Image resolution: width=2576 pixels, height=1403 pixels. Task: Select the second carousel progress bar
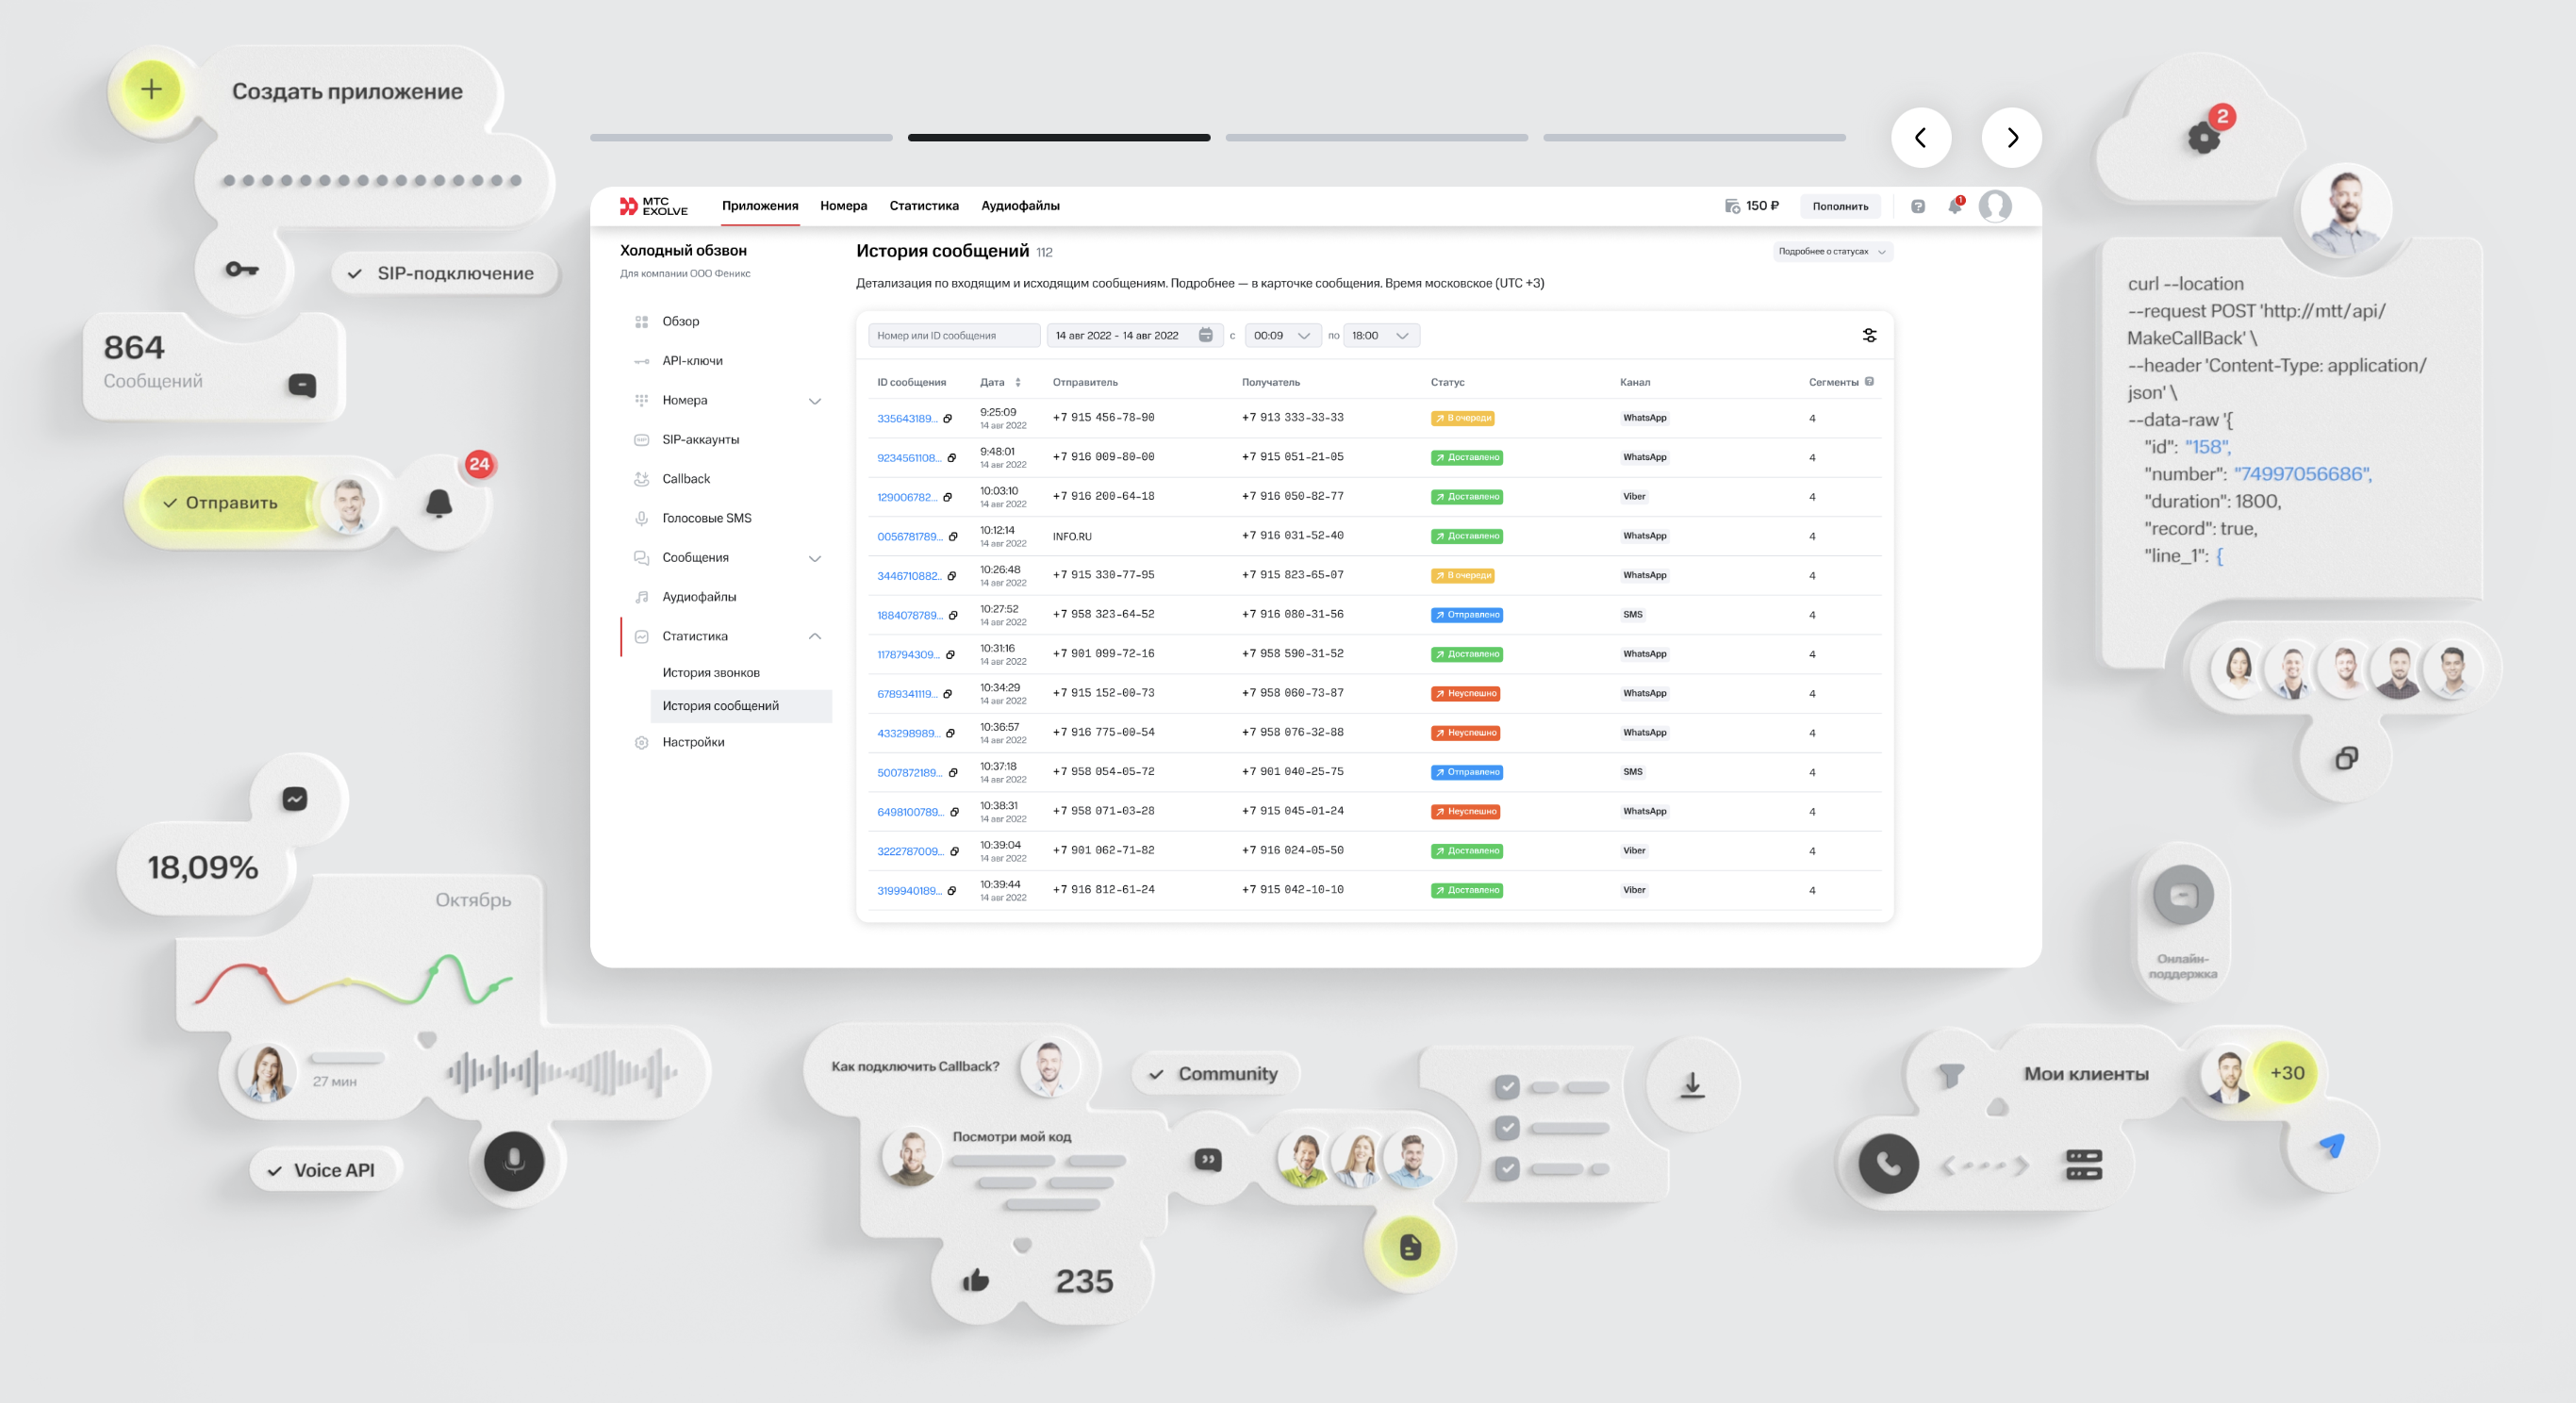point(1058,137)
